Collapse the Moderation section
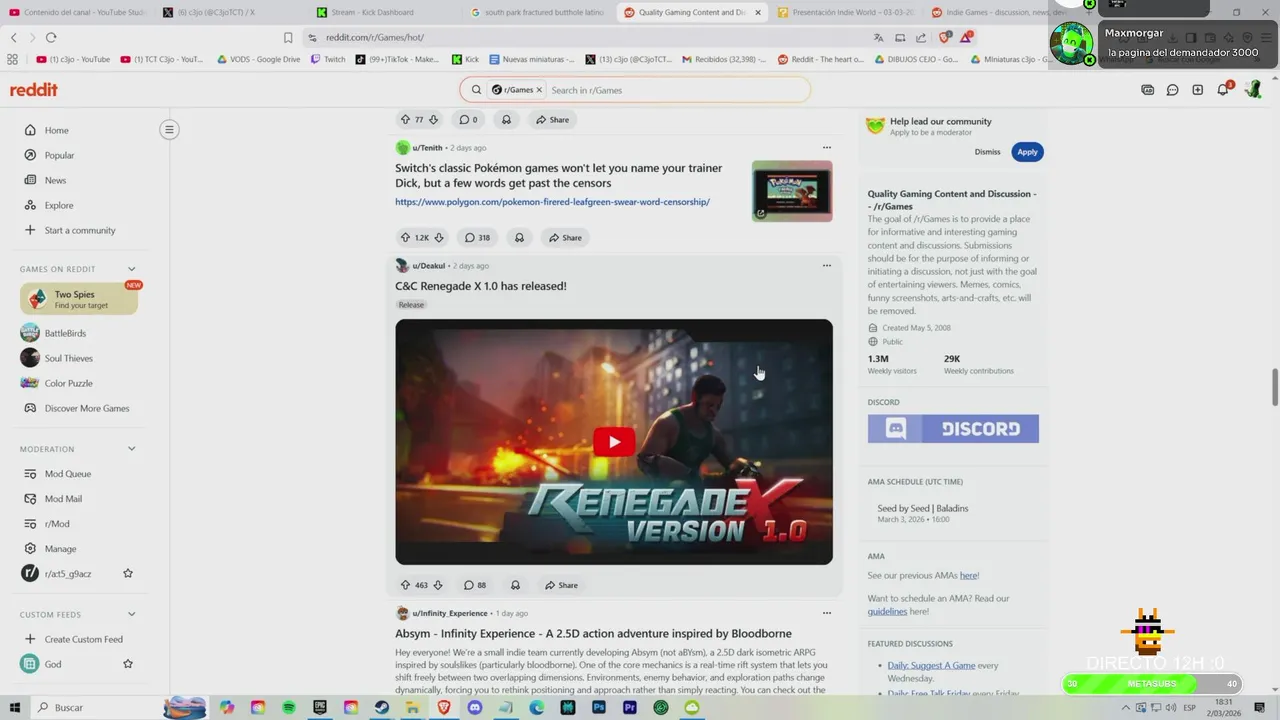 click(131, 449)
